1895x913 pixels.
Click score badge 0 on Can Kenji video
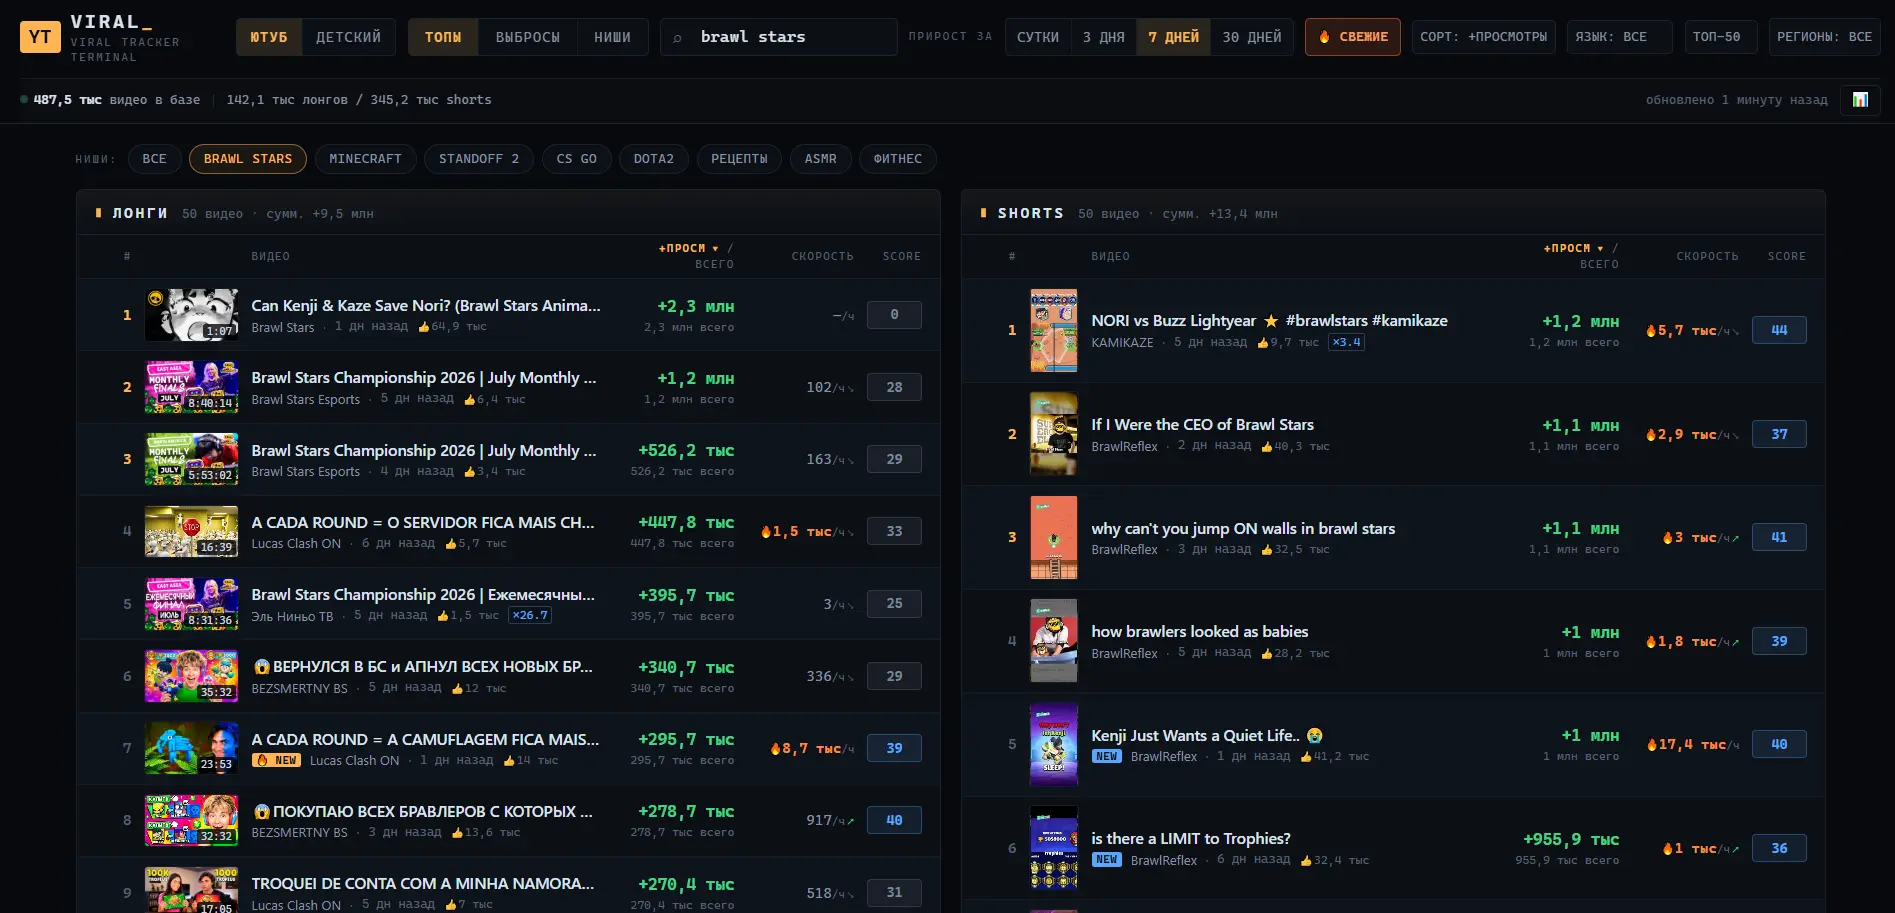point(894,315)
